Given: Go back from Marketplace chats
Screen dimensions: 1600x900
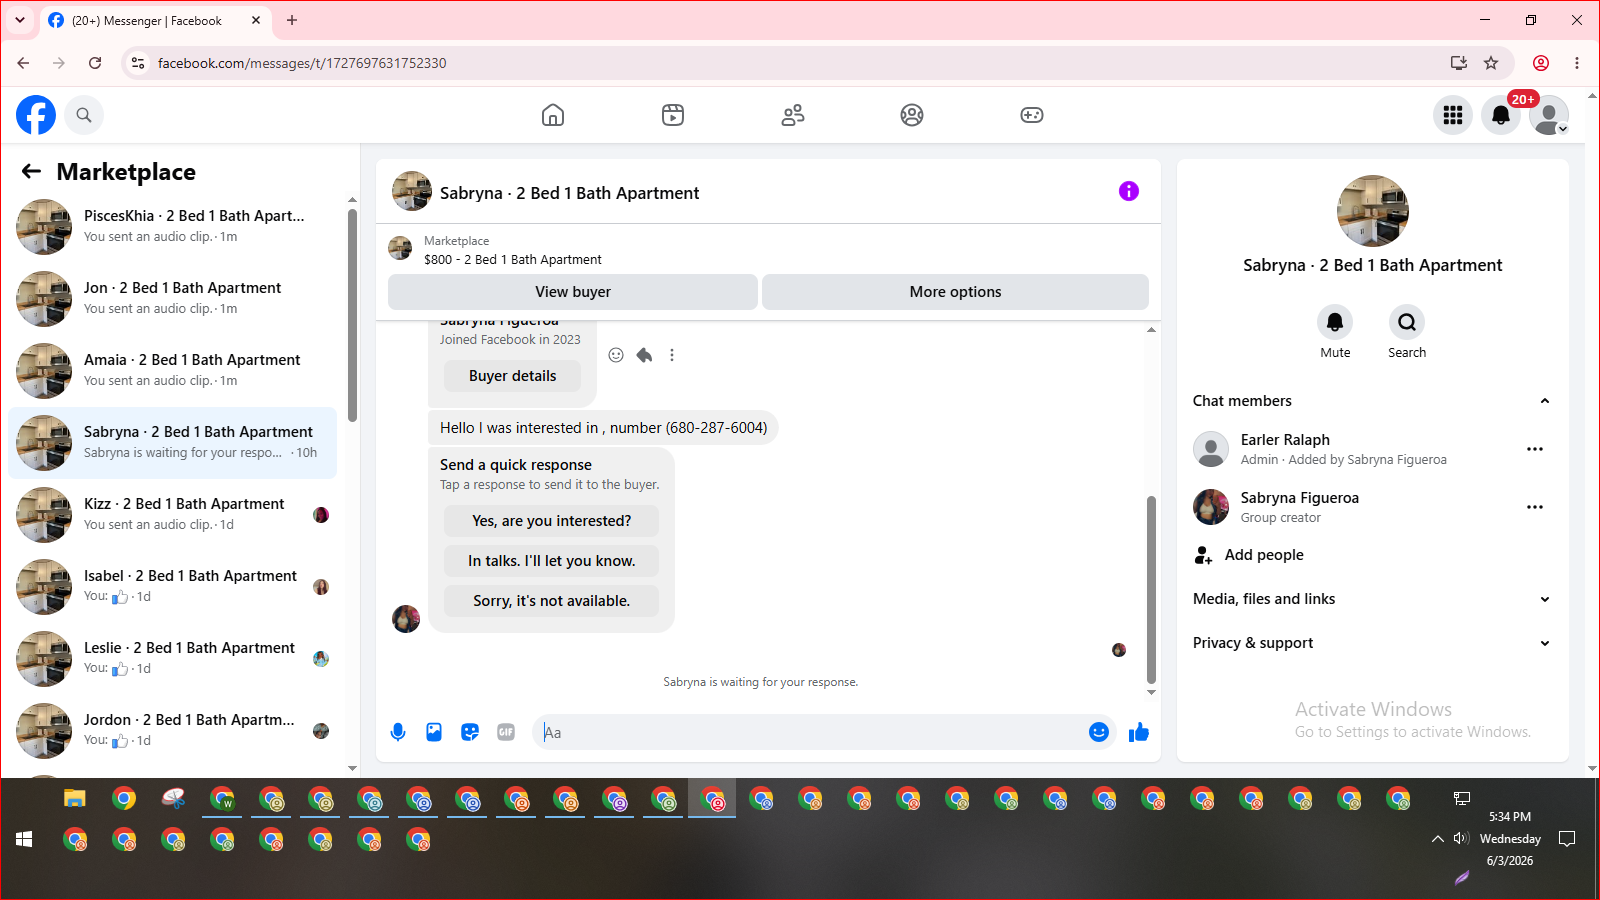Looking at the screenshot, I should (32, 171).
